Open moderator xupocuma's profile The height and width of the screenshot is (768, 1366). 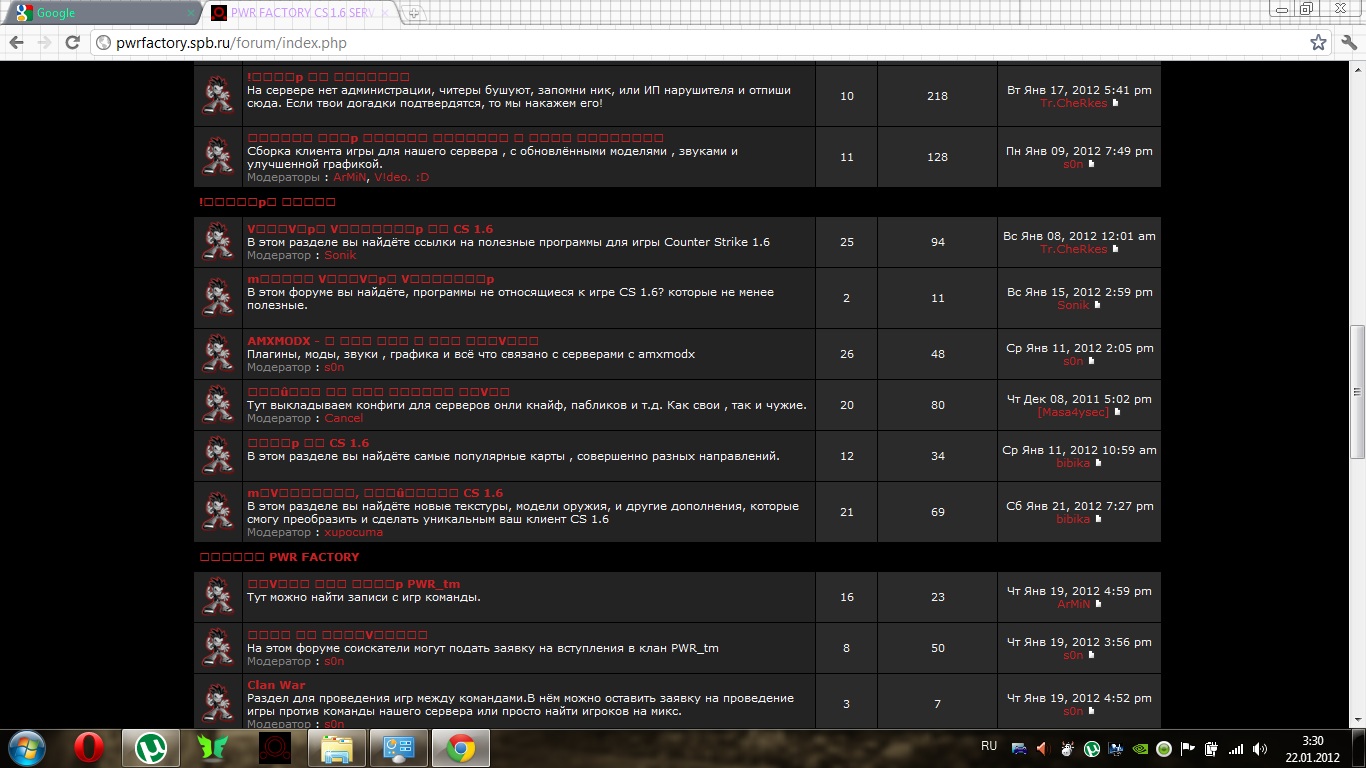point(353,532)
